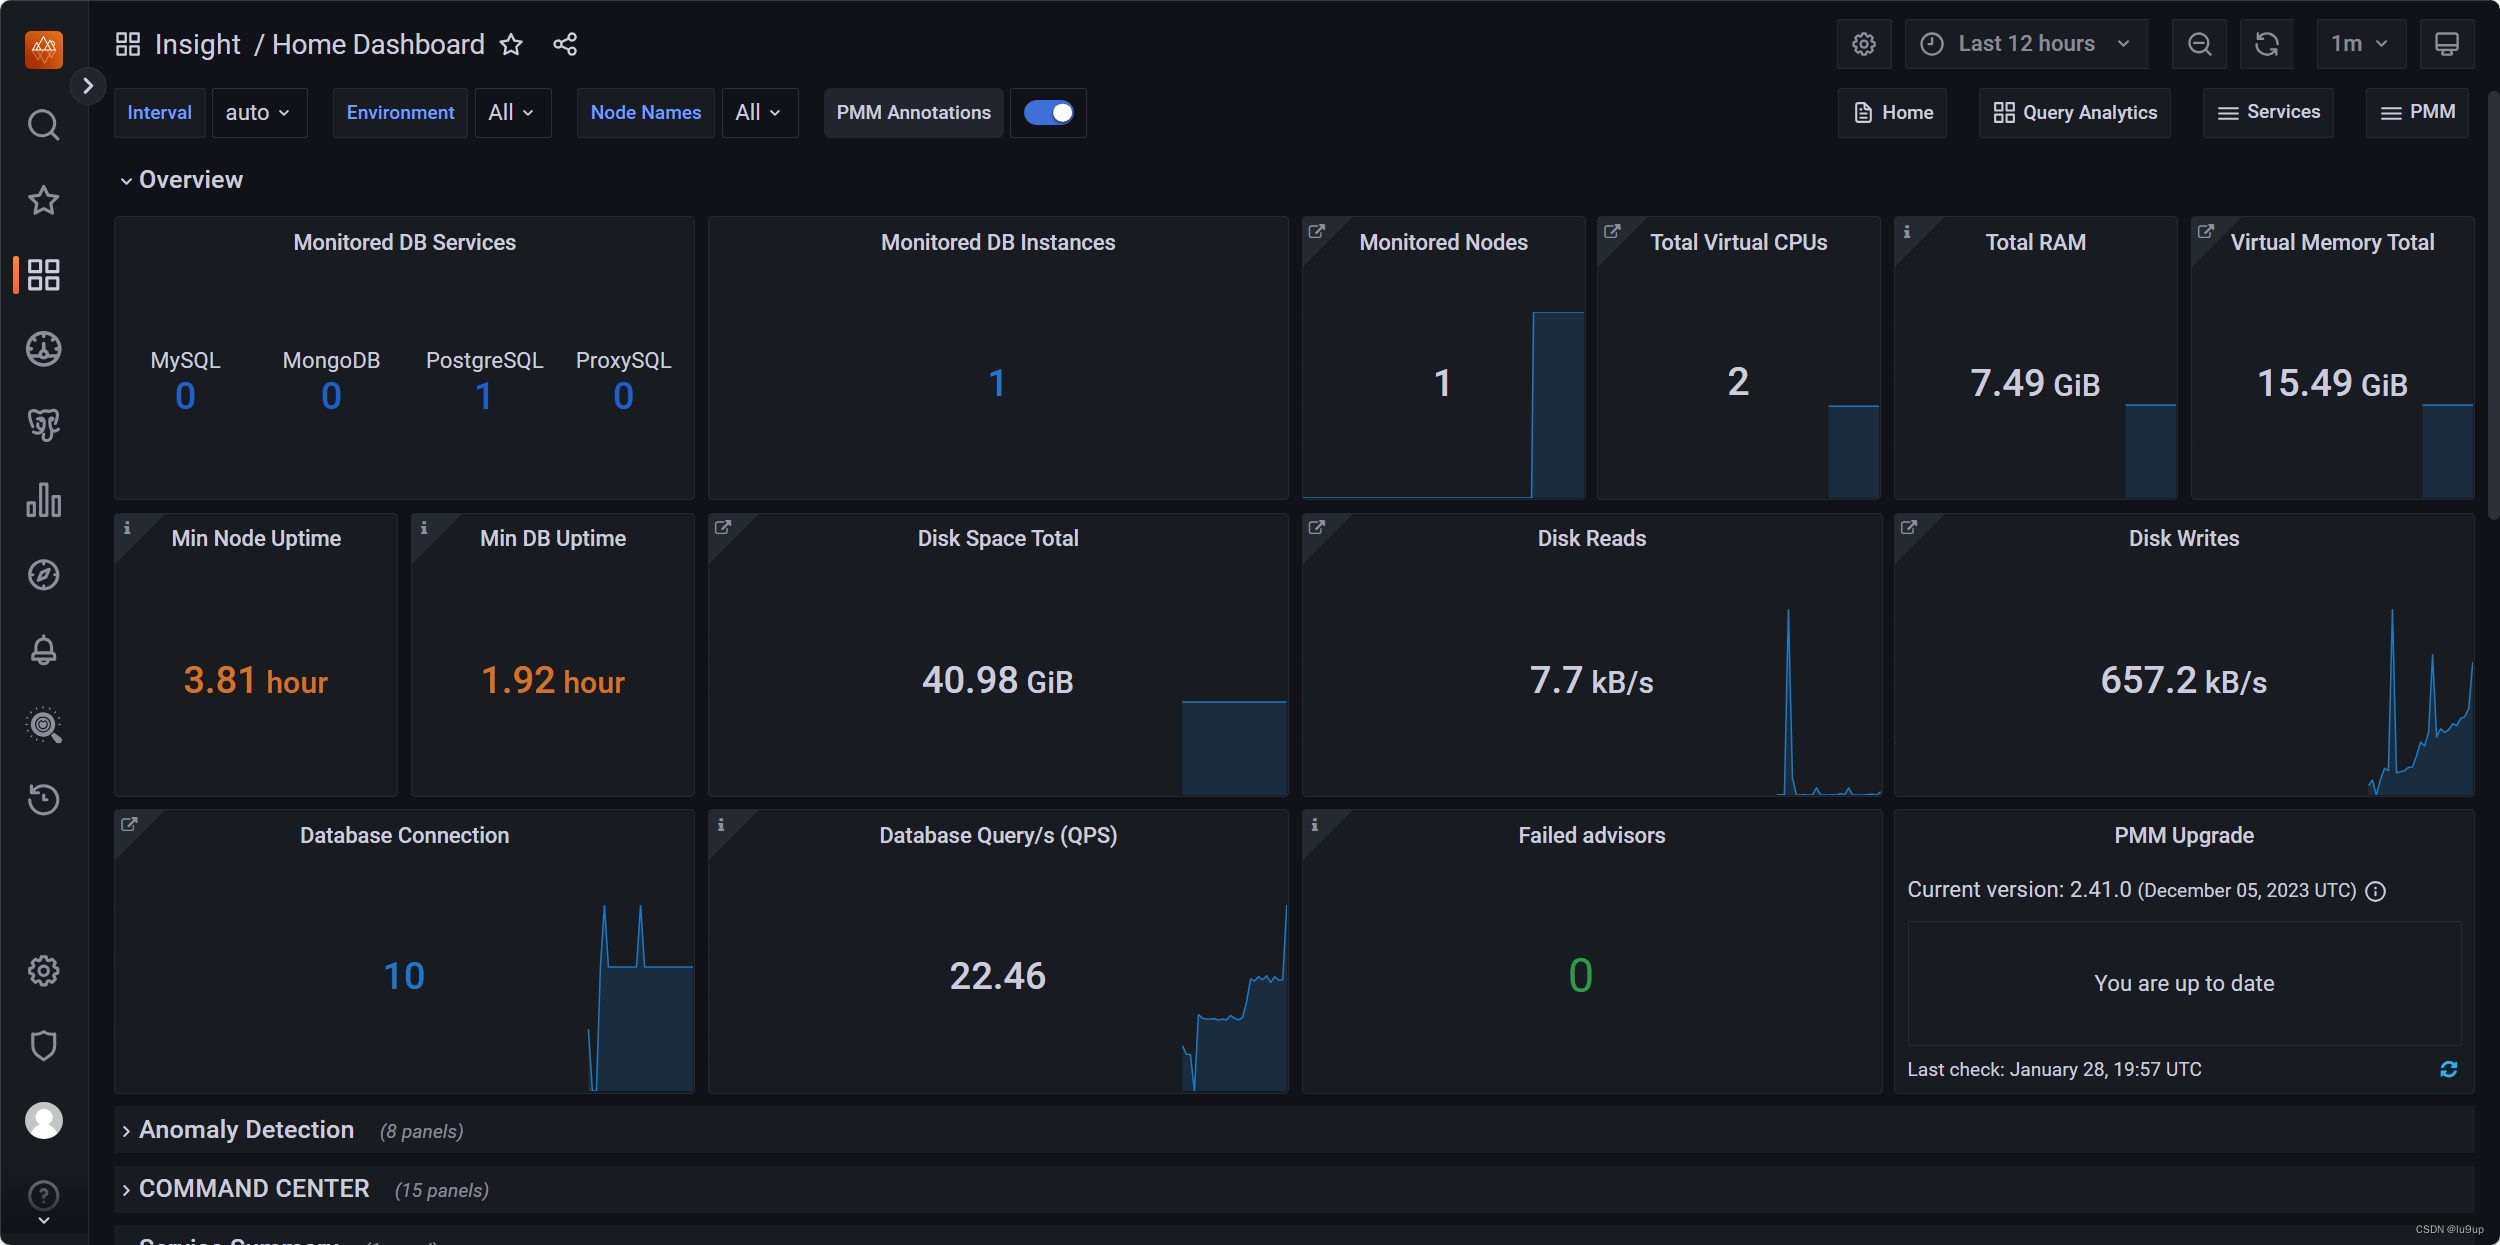Click the Disk Reads panel title
The height and width of the screenshot is (1245, 2500).
pos(1591,538)
